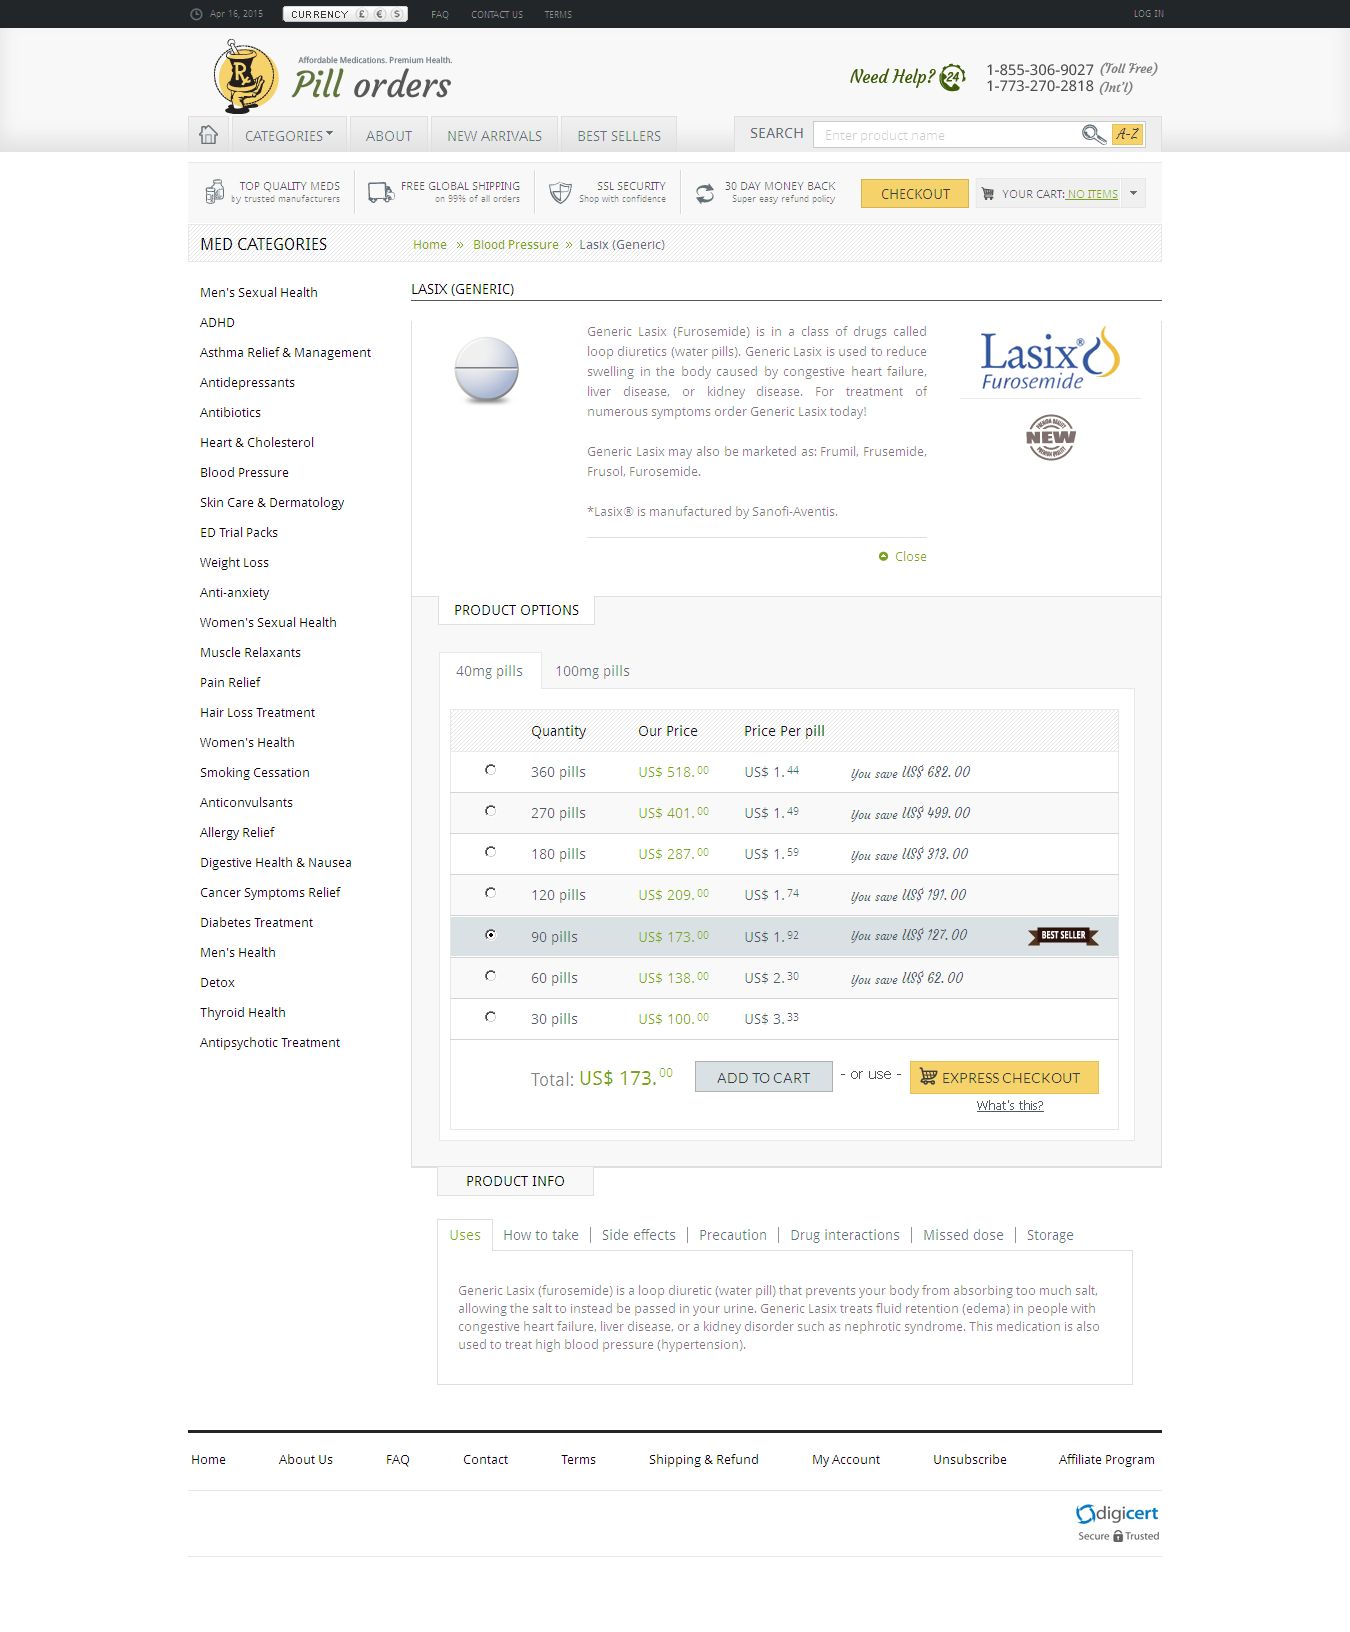Open the Shipping & Refund footer link
1350x1632 pixels.
tap(704, 1460)
